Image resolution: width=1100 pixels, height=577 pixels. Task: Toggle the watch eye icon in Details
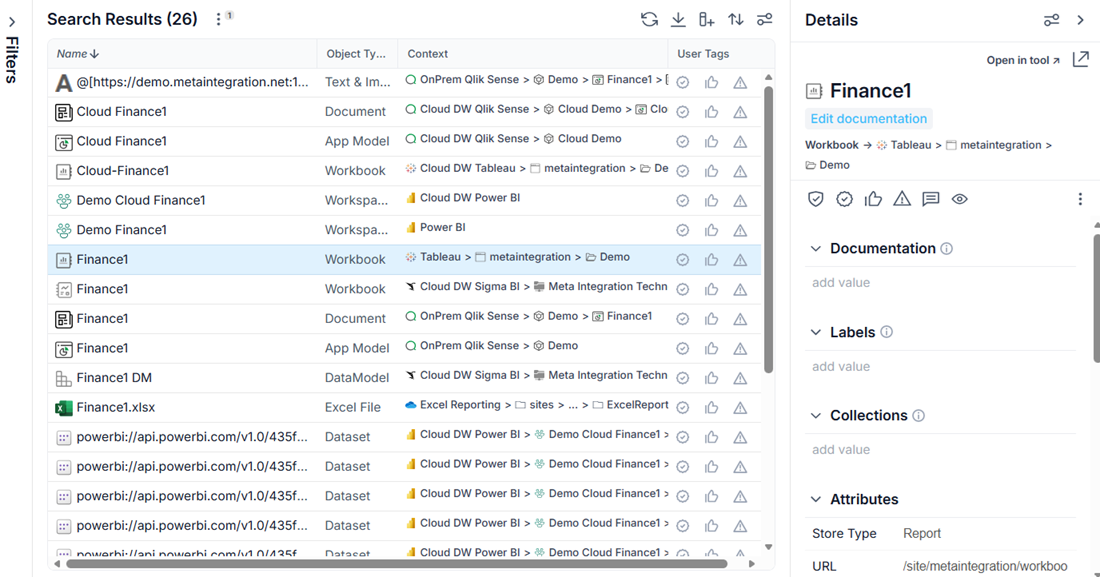tap(959, 199)
